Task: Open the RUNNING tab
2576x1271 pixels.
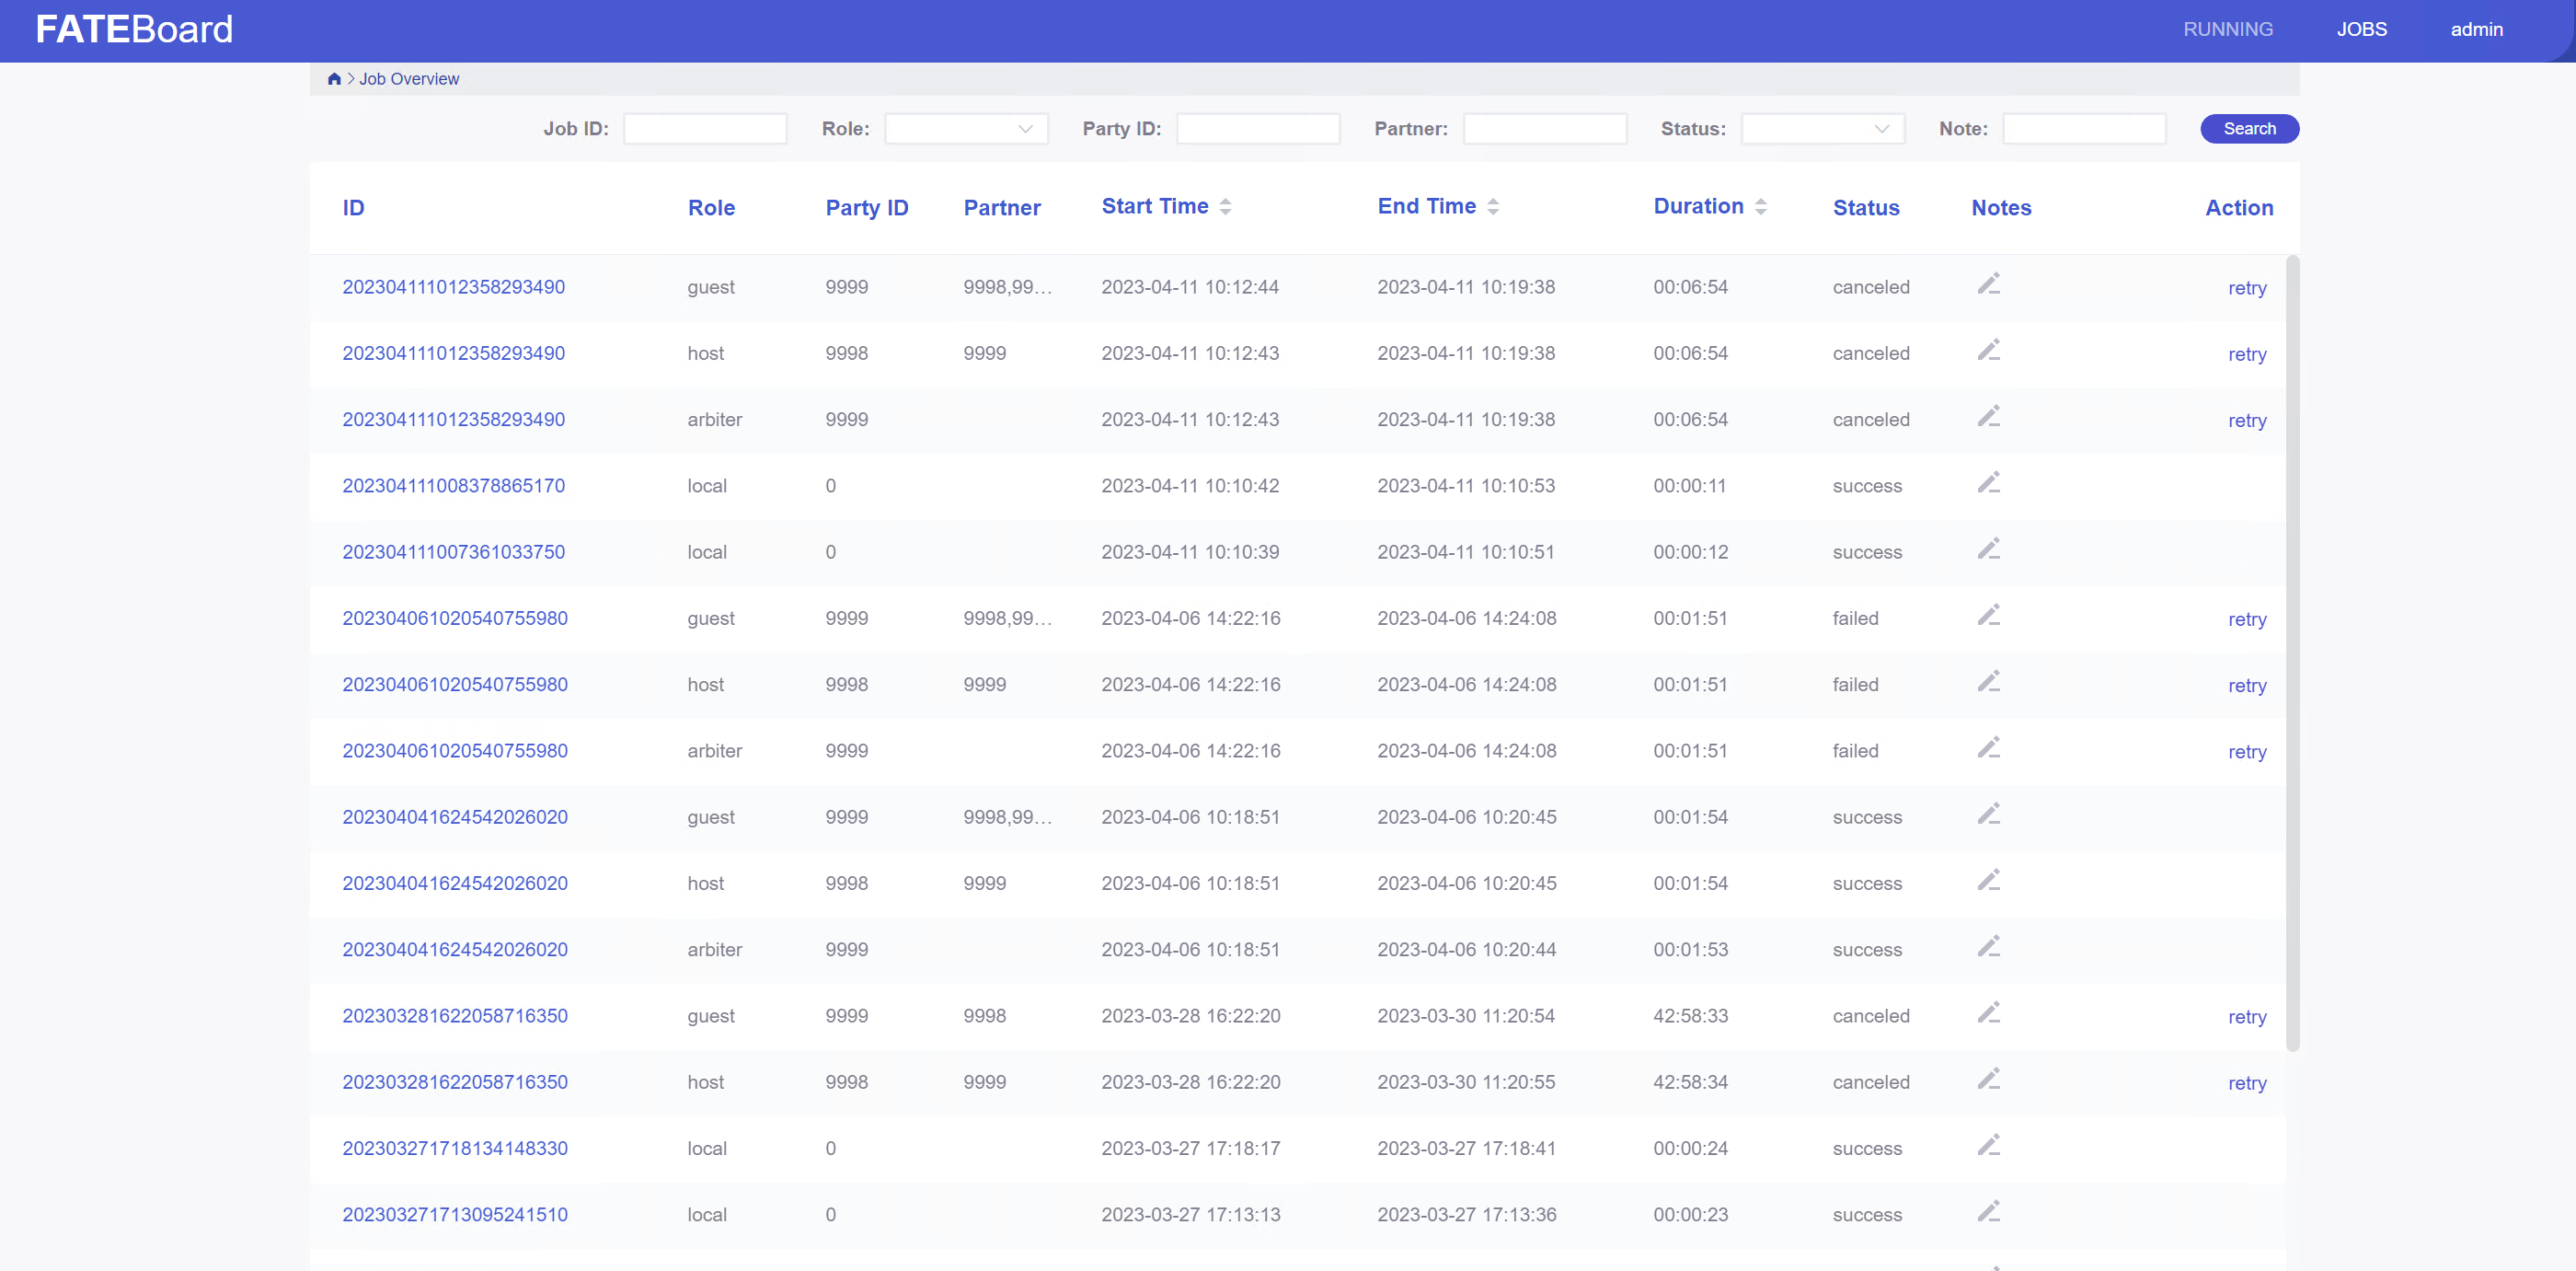Action: 2227,30
